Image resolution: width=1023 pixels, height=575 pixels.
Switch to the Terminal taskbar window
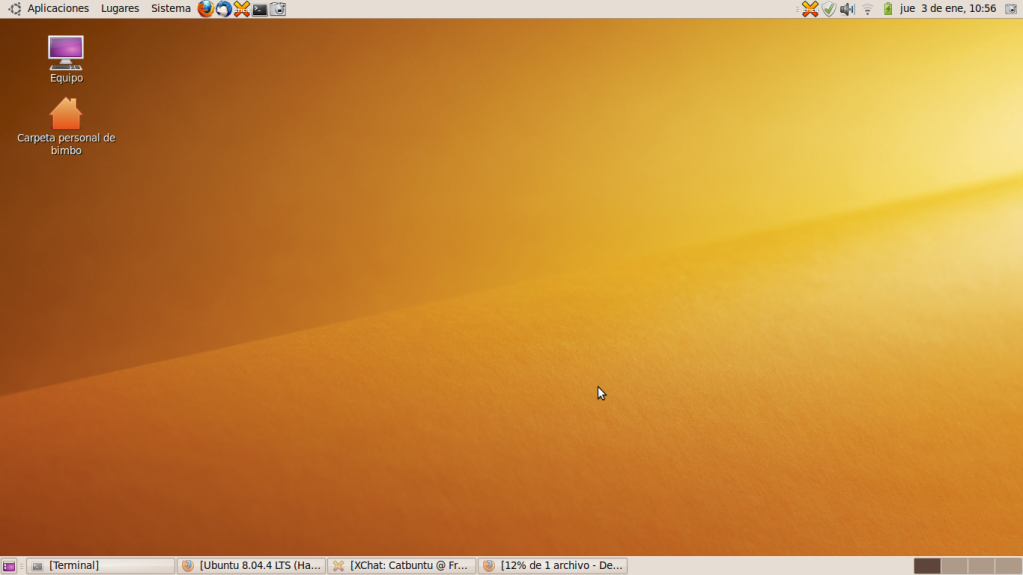(100, 566)
